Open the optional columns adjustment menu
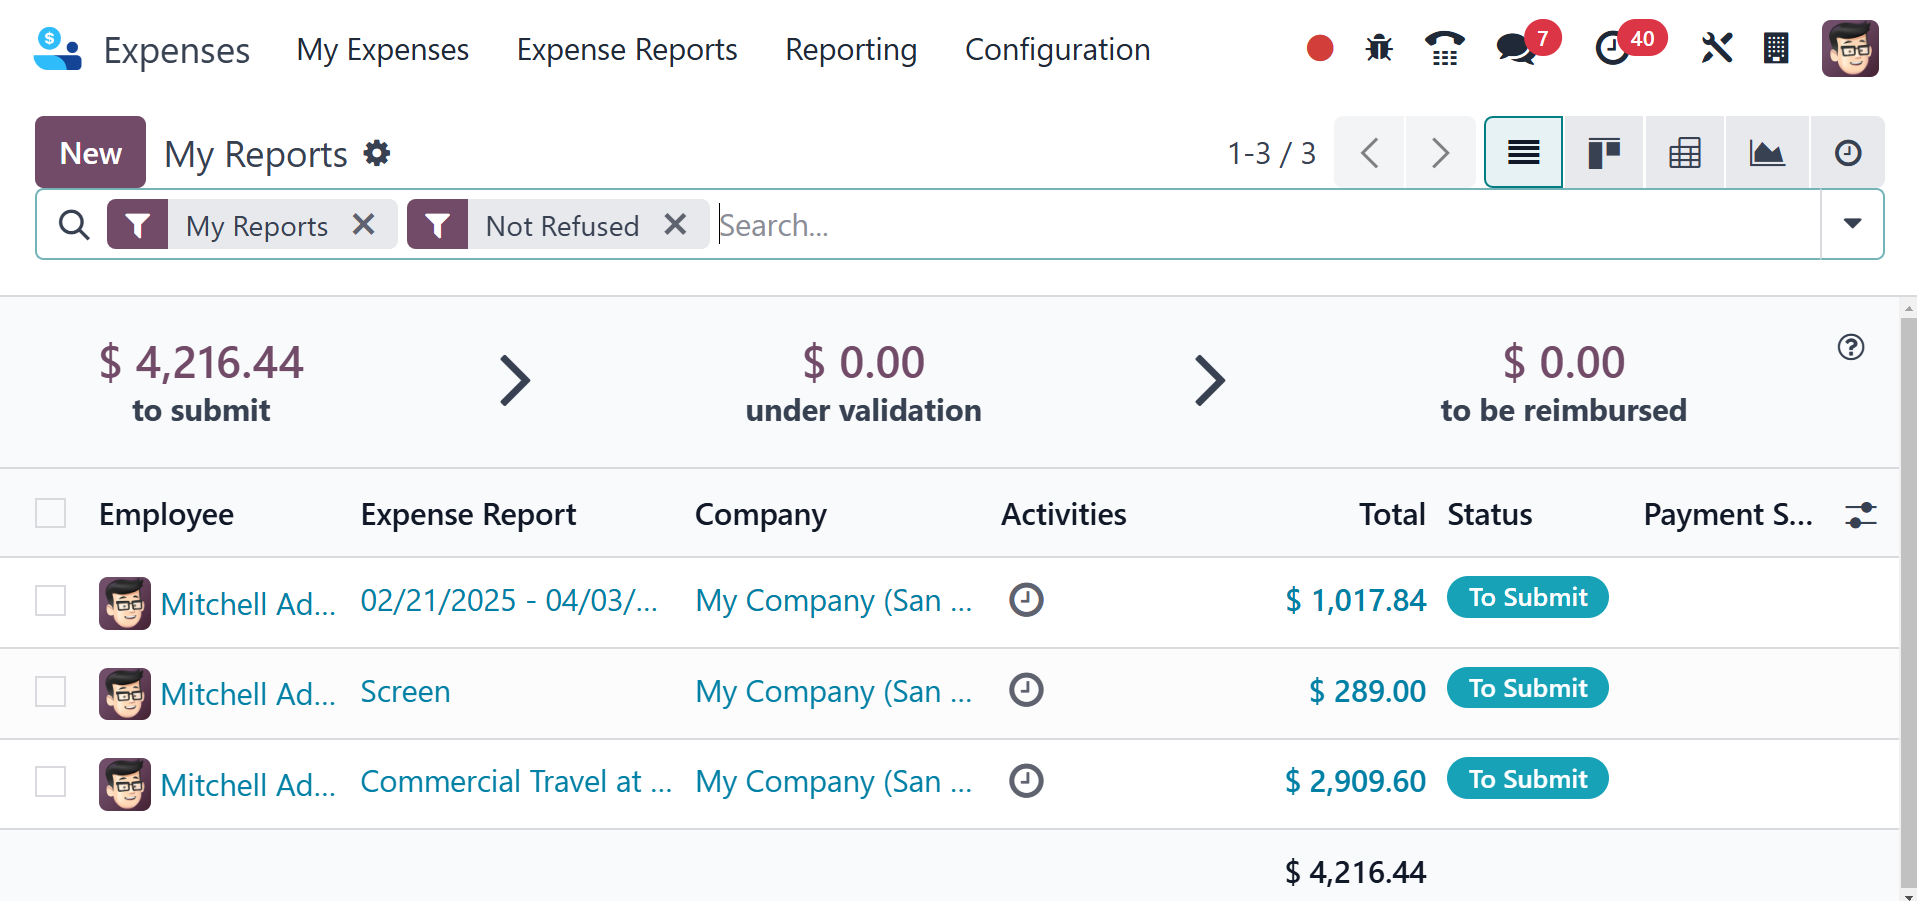Image resolution: width=1917 pixels, height=901 pixels. 1860,515
